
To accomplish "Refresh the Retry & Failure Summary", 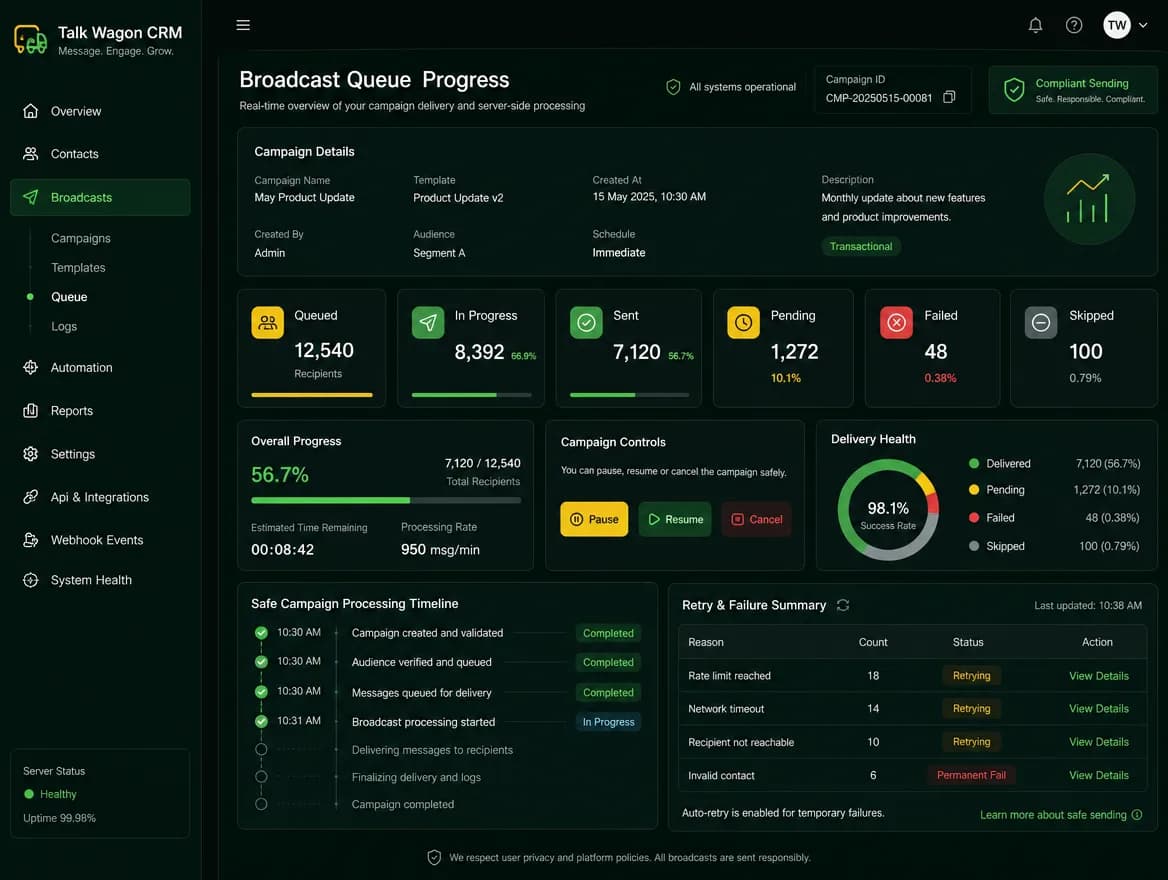I will 842,605.
